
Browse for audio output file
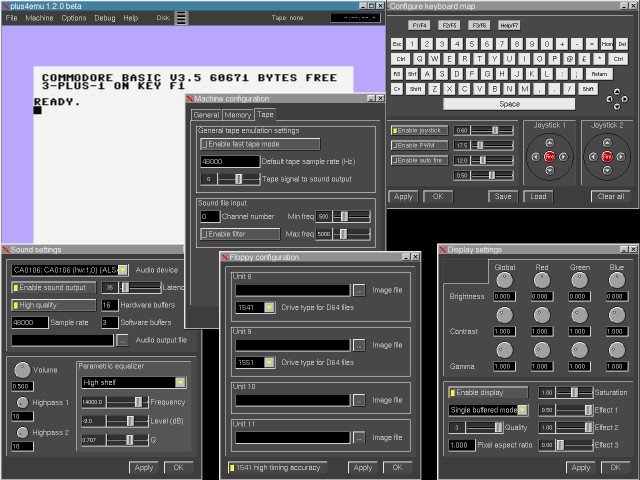(122, 340)
